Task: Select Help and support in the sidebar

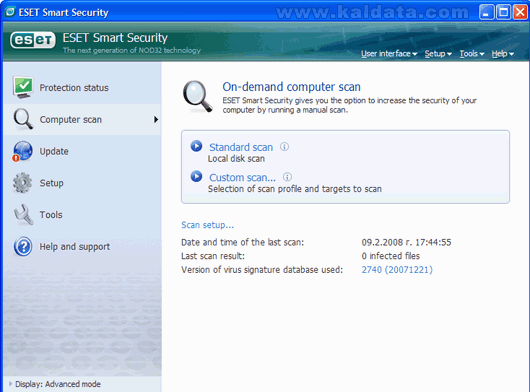Action: [x=82, y=246]
